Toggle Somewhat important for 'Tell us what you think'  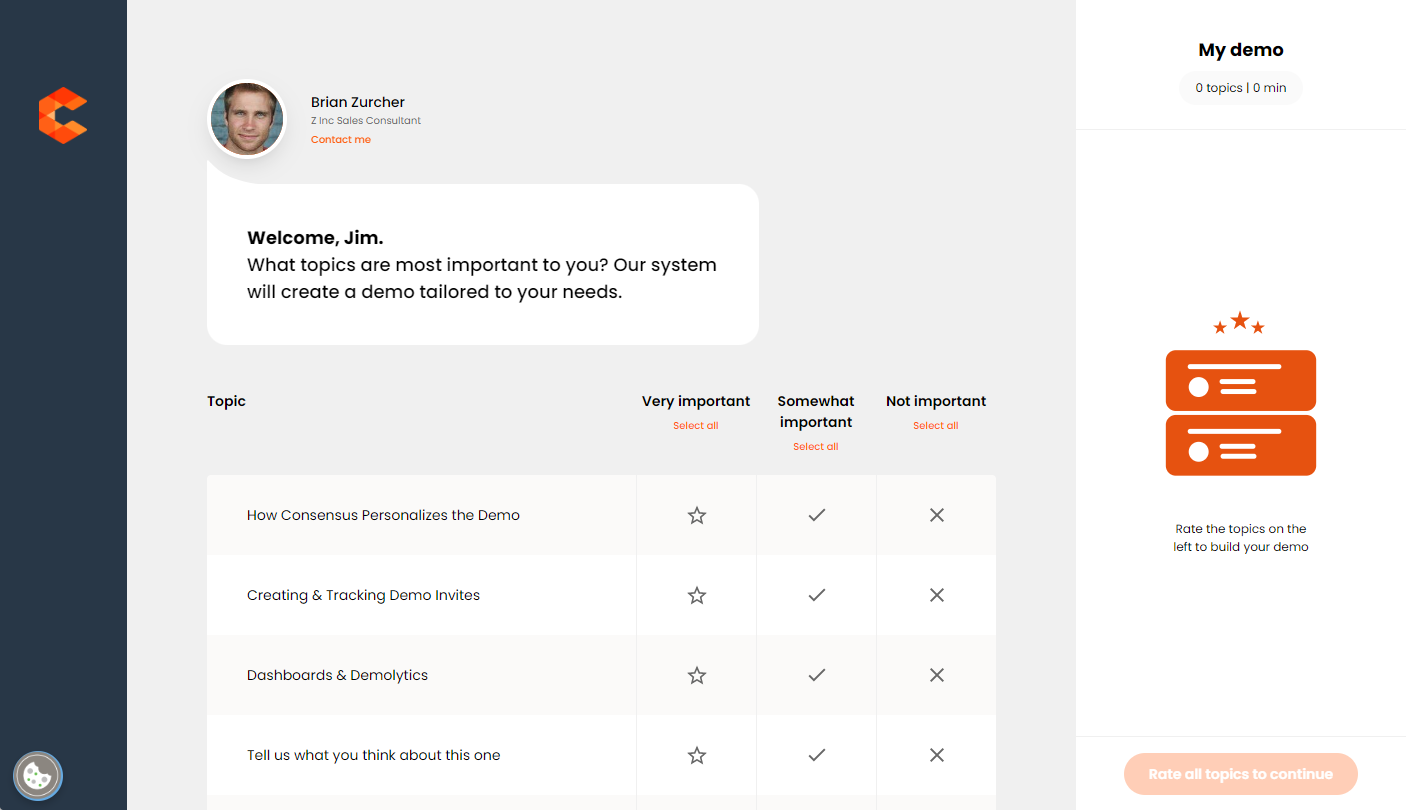point(816,754)
